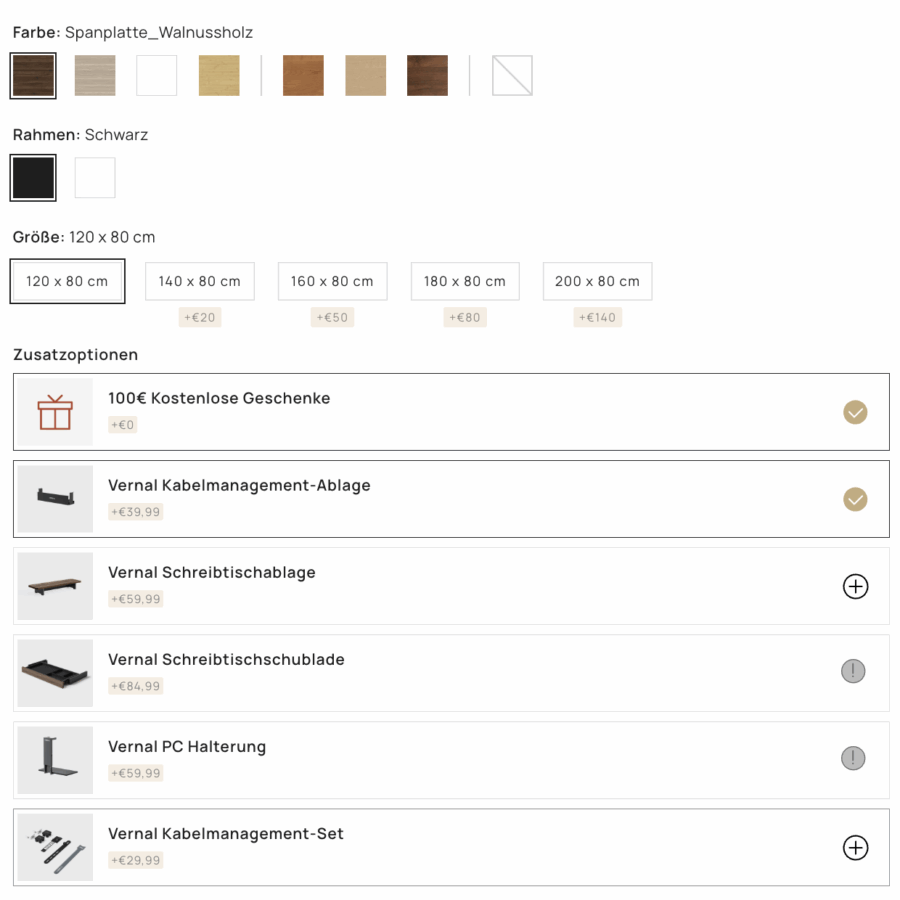Click the +€140 surcharge label
The height and width of the screenshot is (900, 900).
point(598,317)
